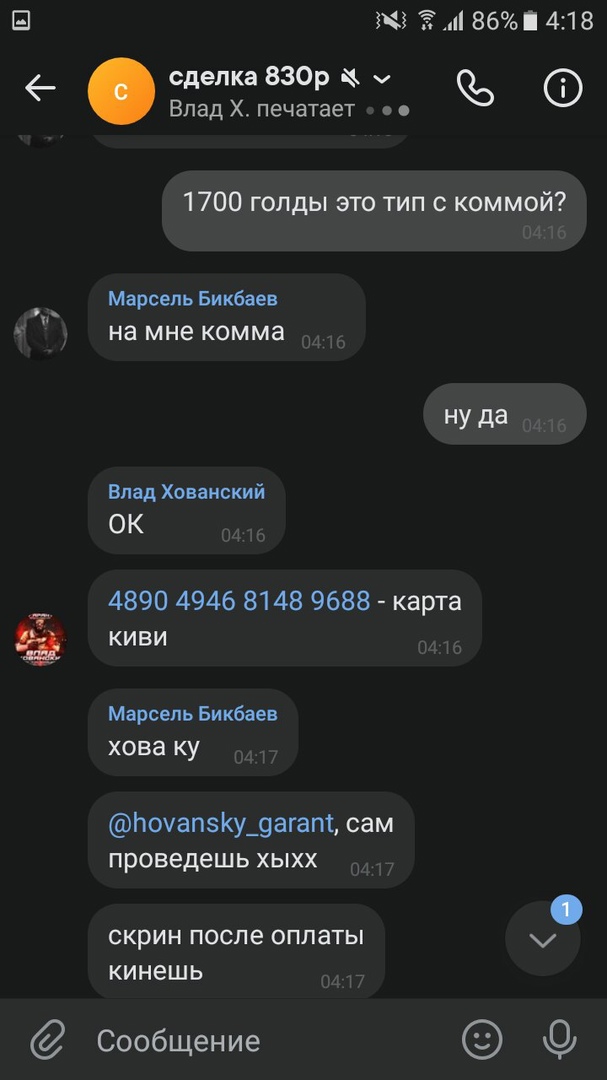The height and width of the screenshot is (1080, 607).
Task: Tap the card number 4890 4946 8148 9688 link
Action: pos(239,601)
